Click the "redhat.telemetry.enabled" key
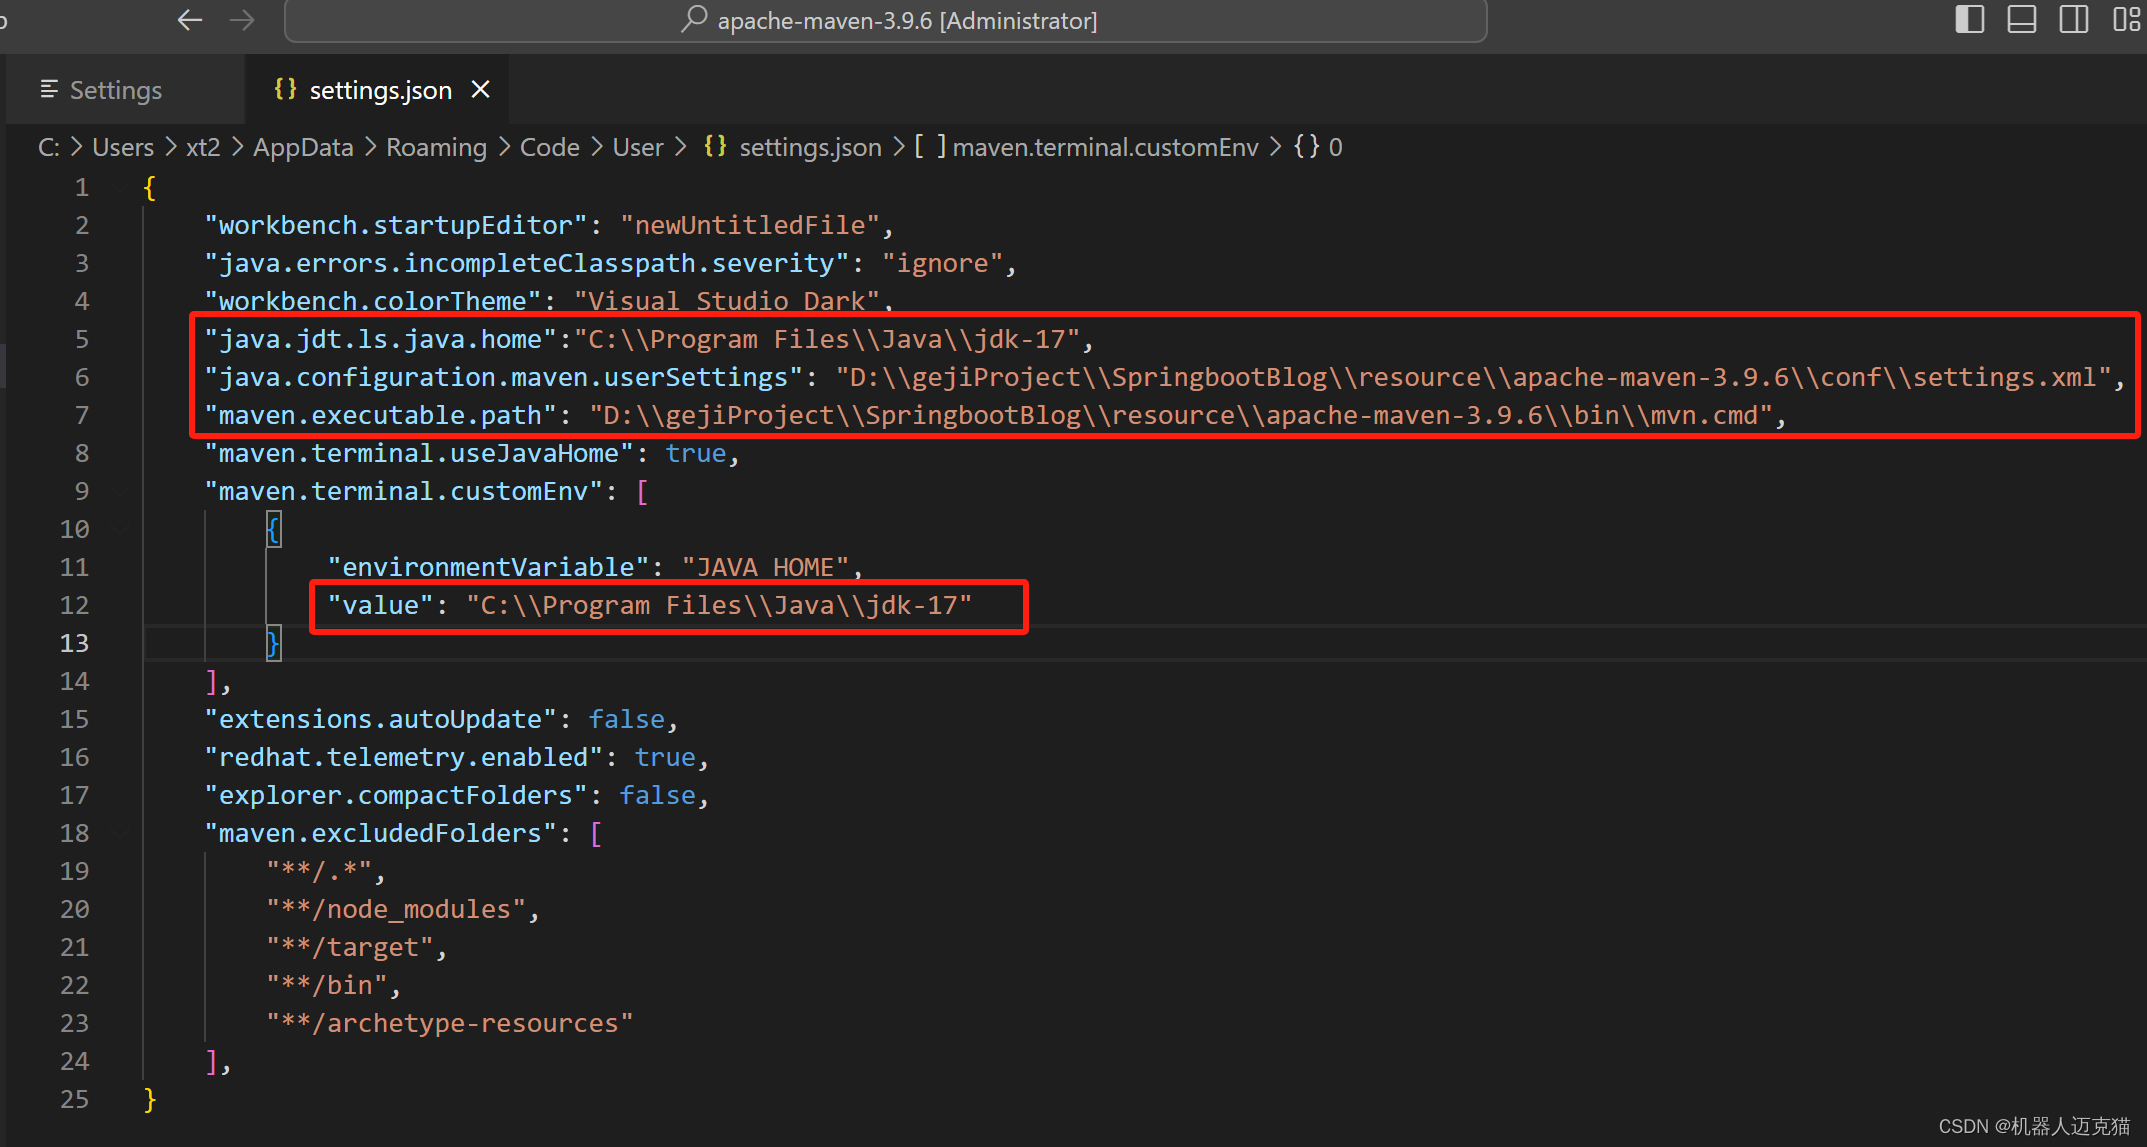 pos(404,758)
